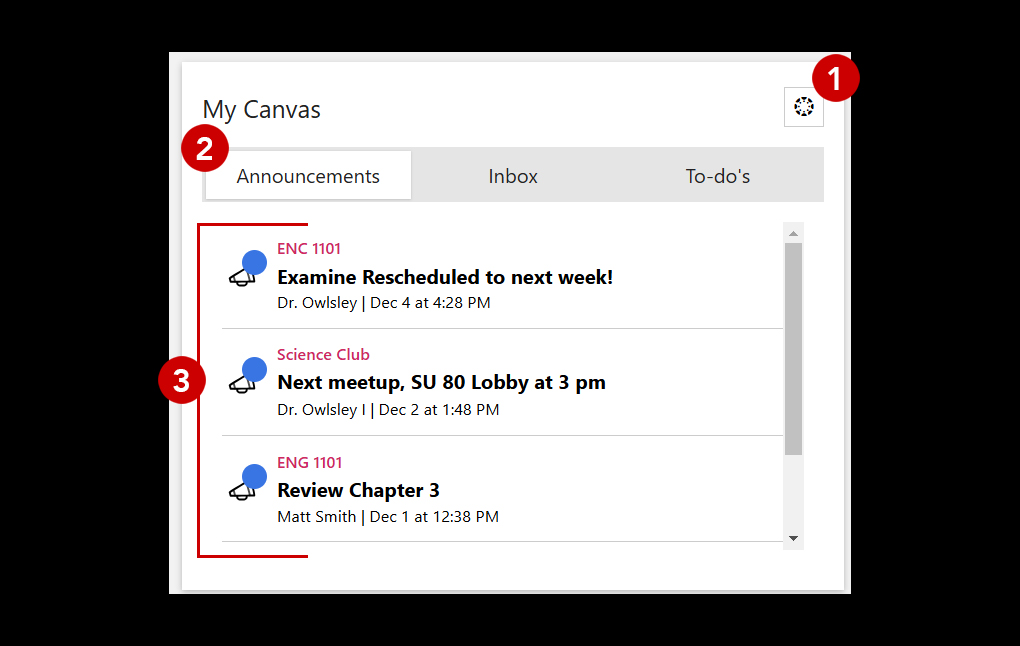Click the scrollbar up arrow
Screen dimensions: 1020x646
coord(794,233)
